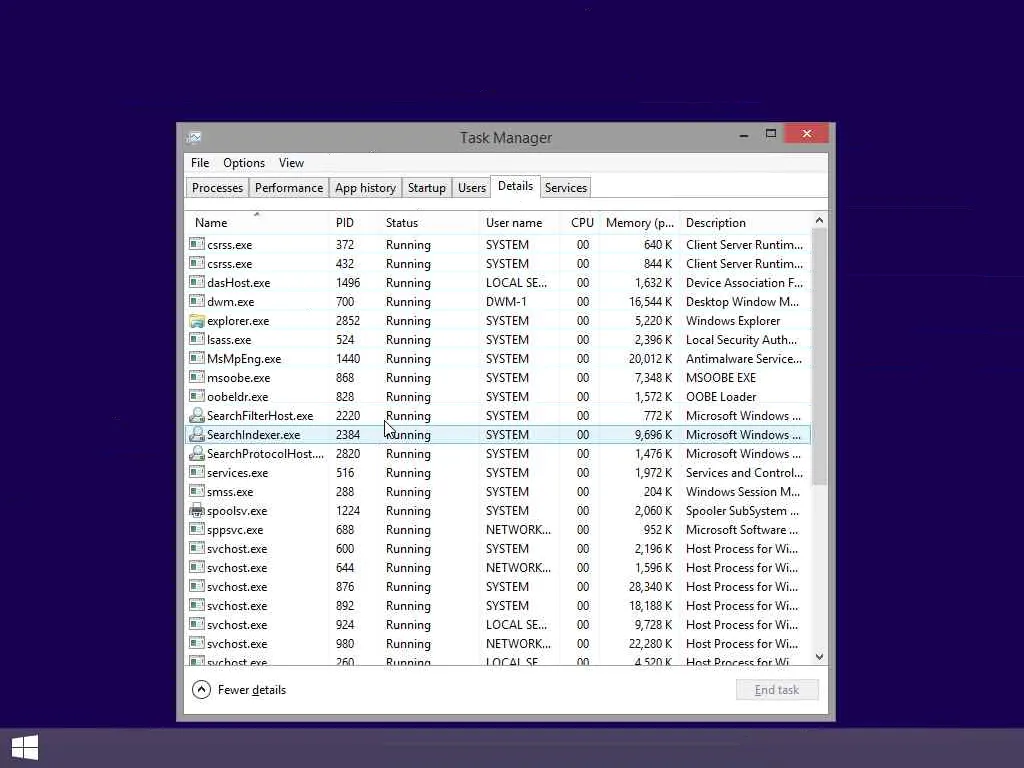Image resolution: width=1024 pixels, height=768 pixels.
Task: Switch to the Services tab
Action: coord(566,187)
